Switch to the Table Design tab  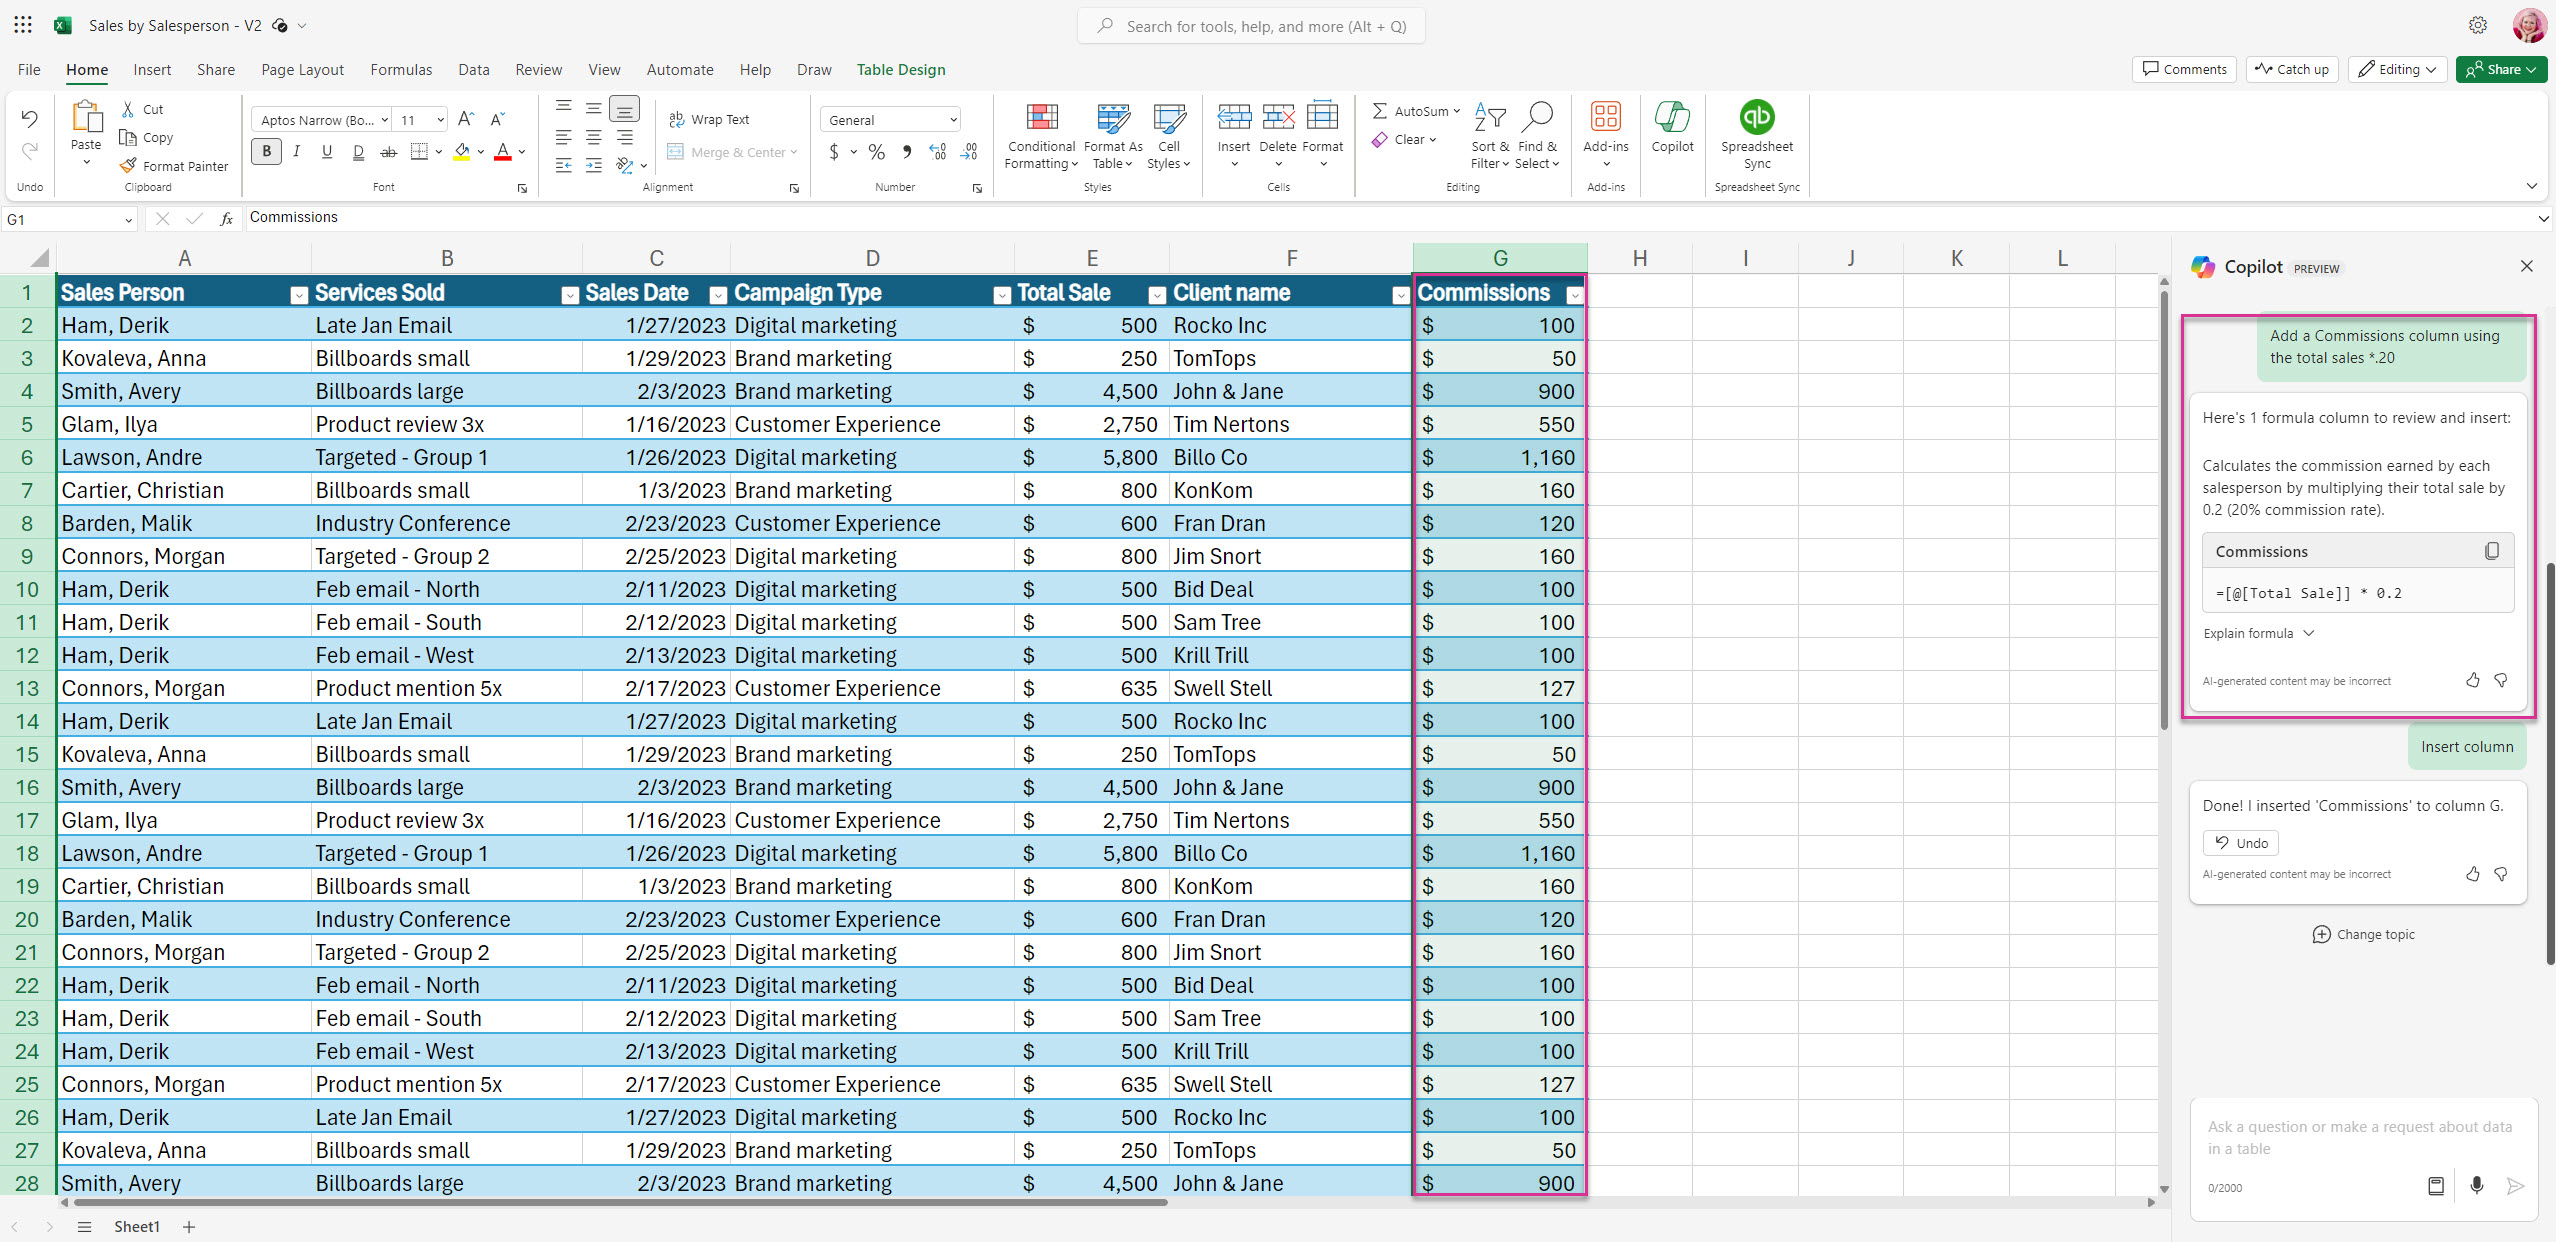click(x=900, y=69)
